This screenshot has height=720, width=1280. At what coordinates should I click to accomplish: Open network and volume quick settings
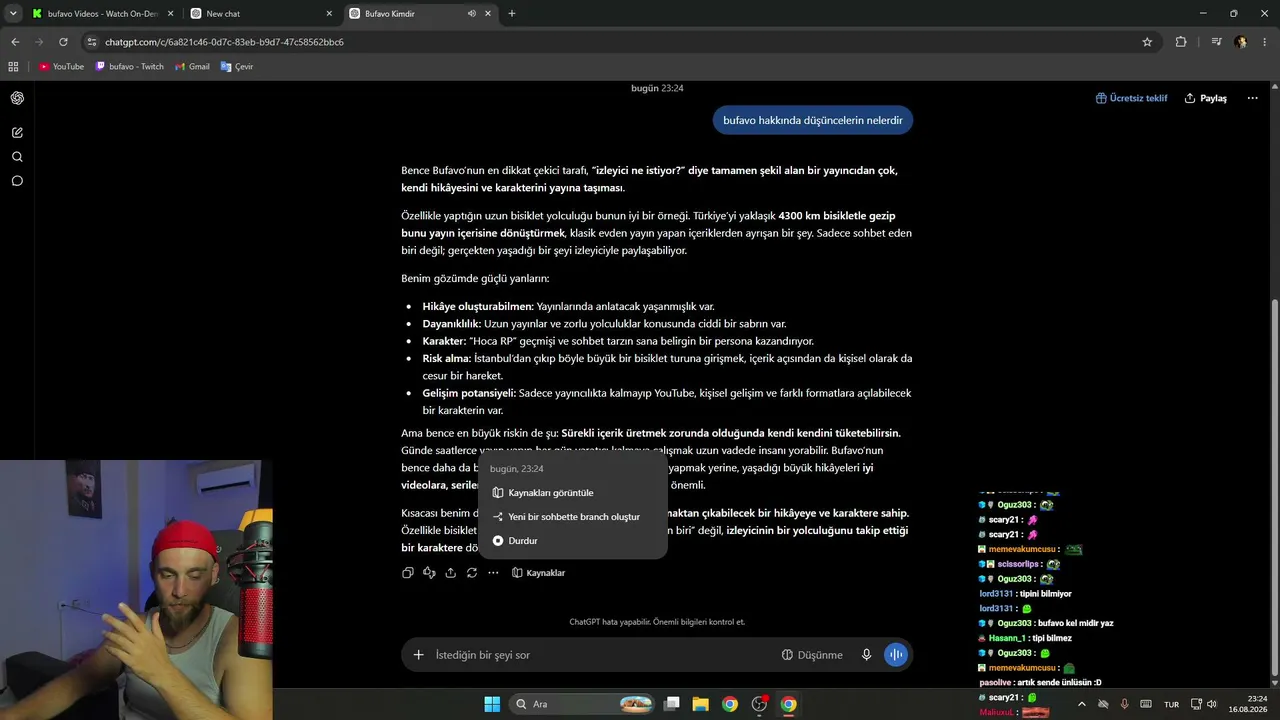point(1203,704)
